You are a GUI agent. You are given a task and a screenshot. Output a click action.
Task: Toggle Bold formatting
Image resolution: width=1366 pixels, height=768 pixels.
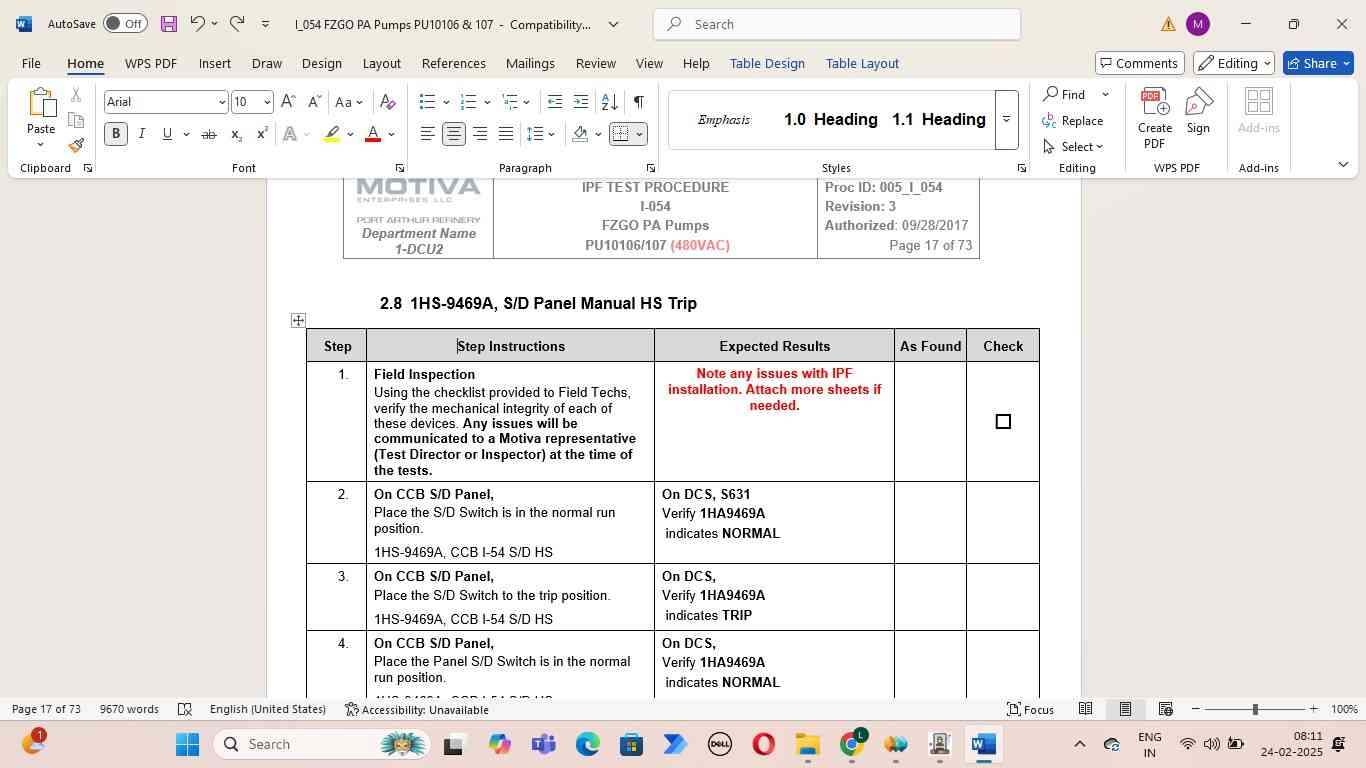pos(116,134)
